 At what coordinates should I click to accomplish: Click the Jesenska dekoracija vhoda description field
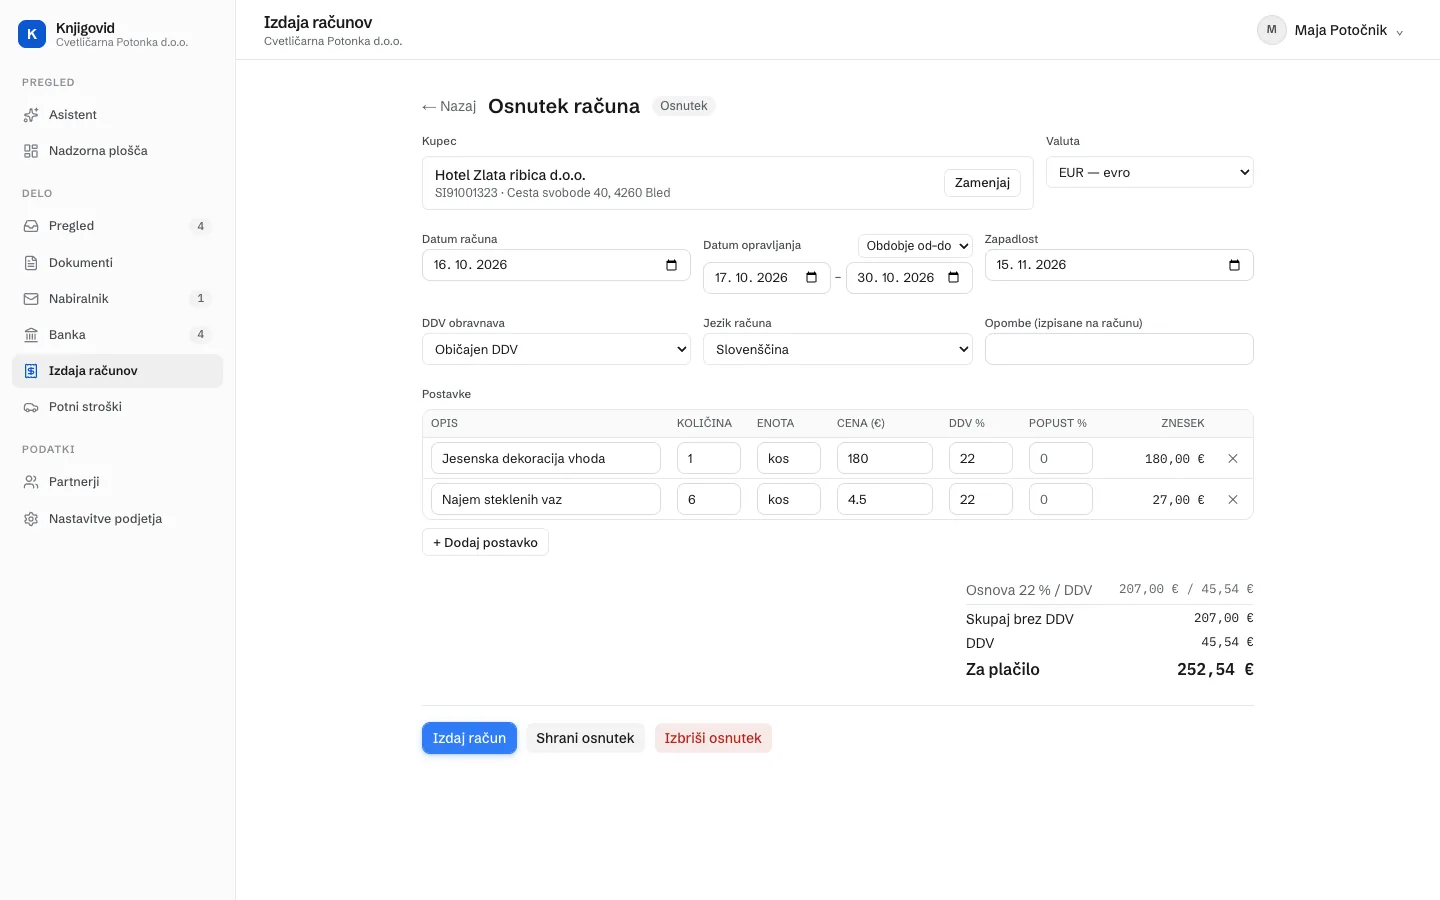click(x=546, y=459)
